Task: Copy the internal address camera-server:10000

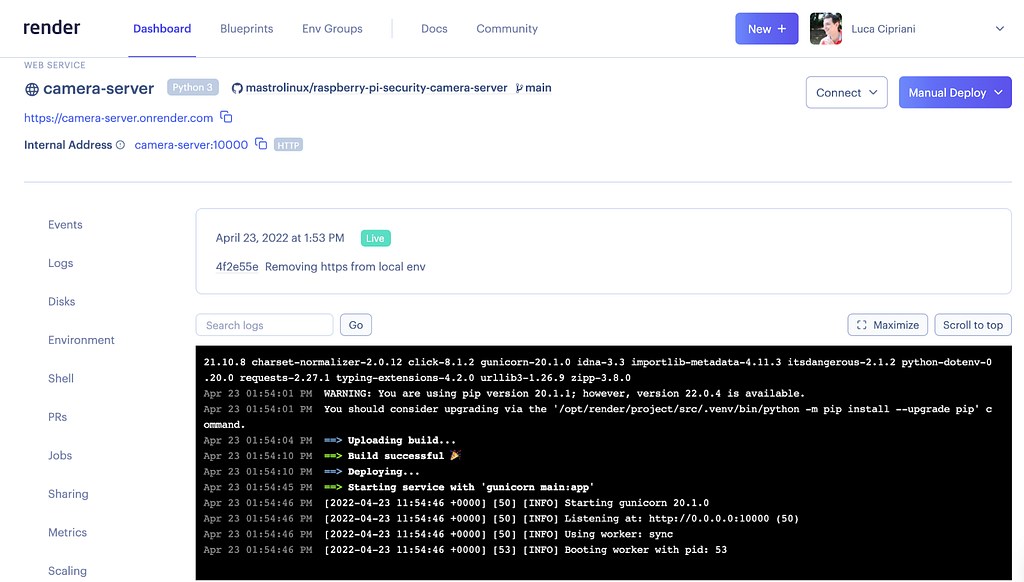Action: pyautogui.click(x=261, y=144)
